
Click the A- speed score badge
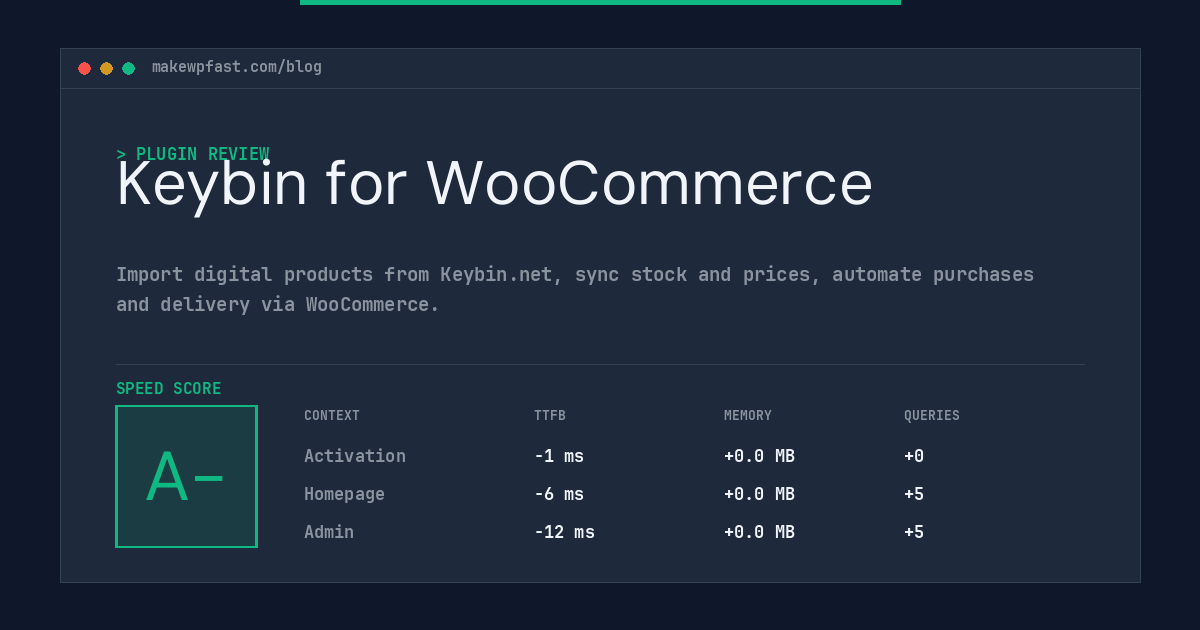point(186,476)
